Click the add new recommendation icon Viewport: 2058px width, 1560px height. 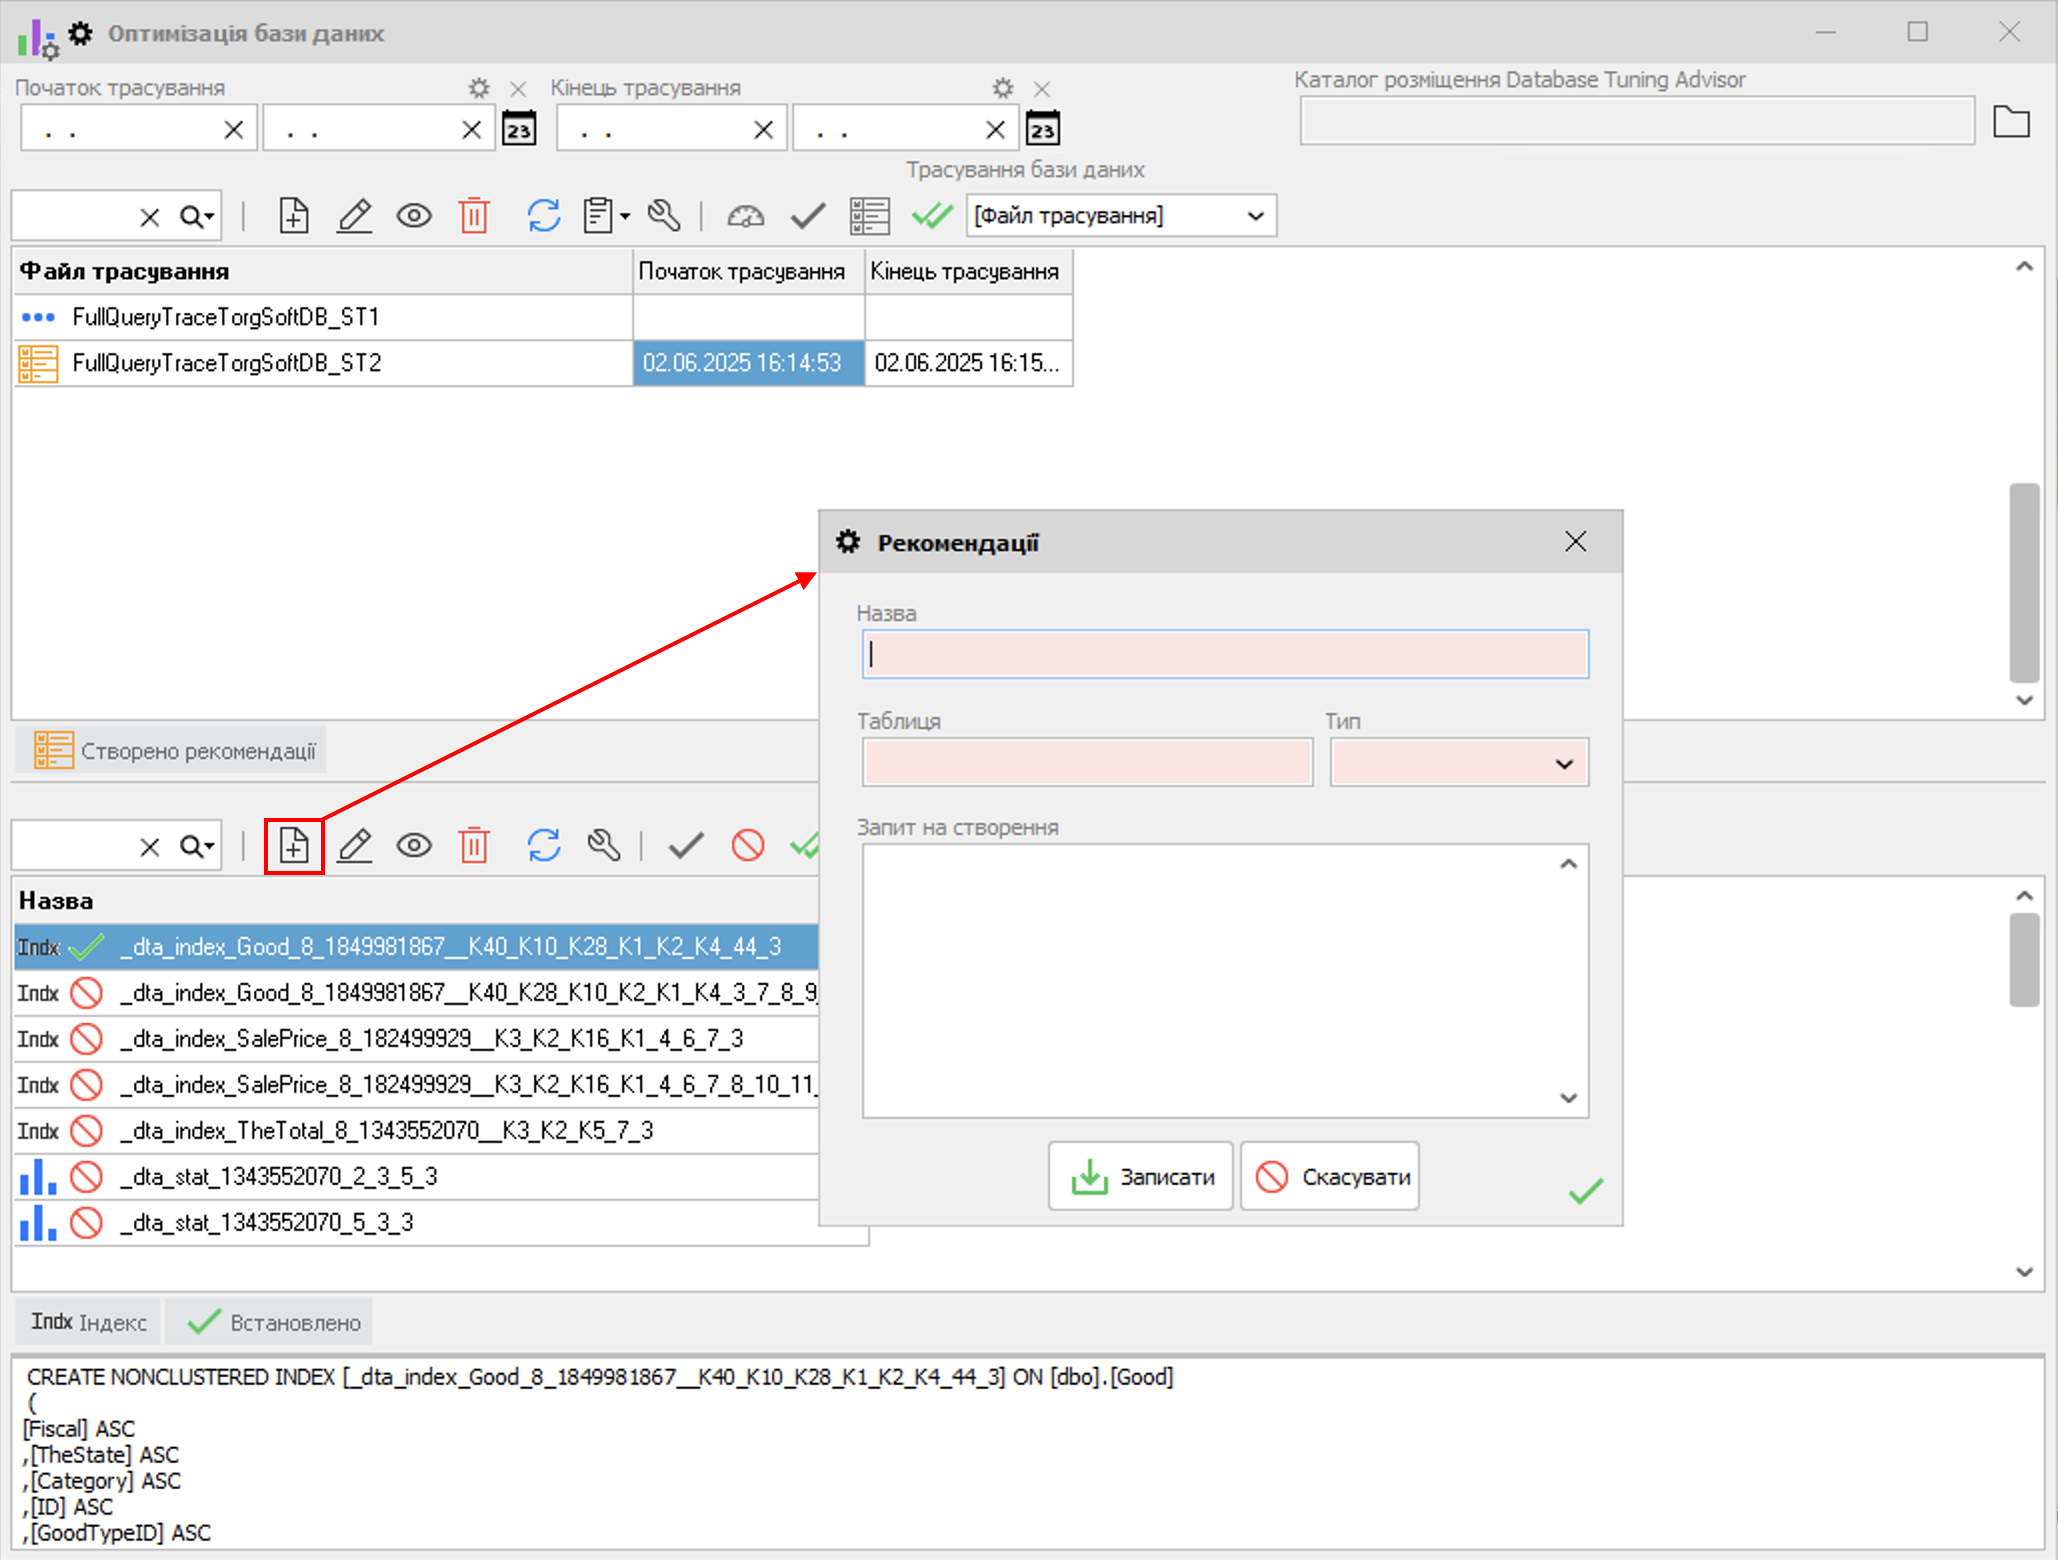pos(293,846)
